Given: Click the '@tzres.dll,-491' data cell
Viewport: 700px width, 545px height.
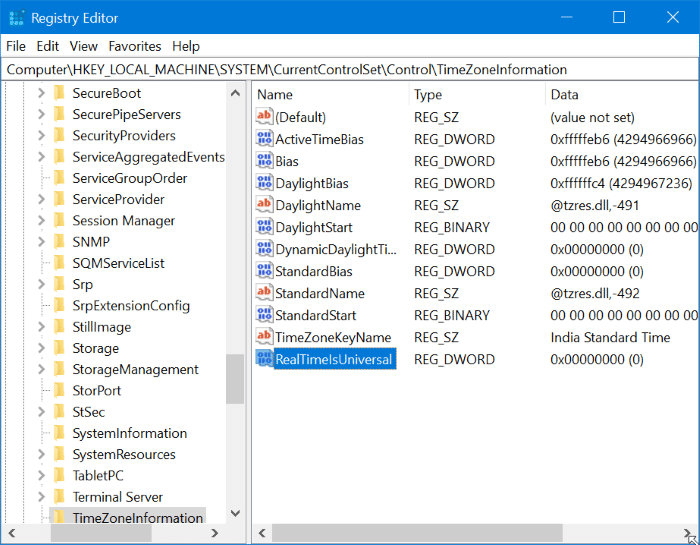Looking at the screenshot, I should (x=595, y=205).
